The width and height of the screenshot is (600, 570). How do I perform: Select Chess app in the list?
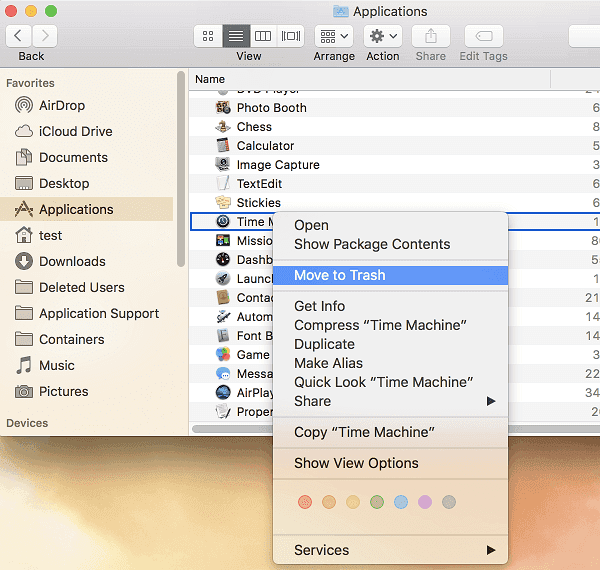[395, 127]
